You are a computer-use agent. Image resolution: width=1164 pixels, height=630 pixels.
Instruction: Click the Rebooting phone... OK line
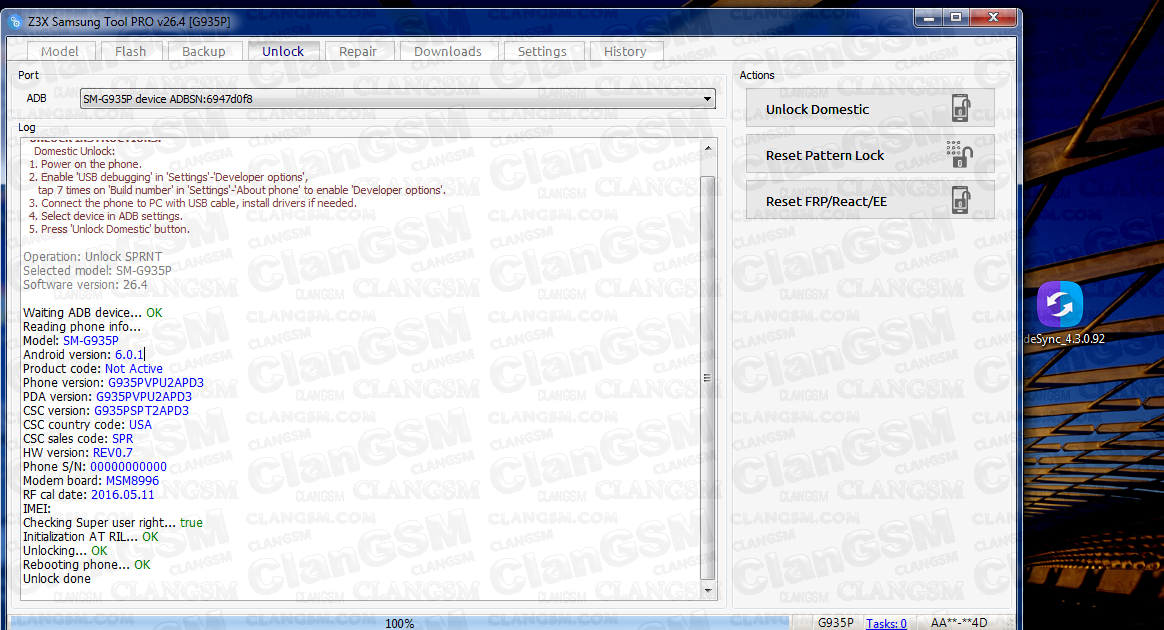click(x=86, y=565)
